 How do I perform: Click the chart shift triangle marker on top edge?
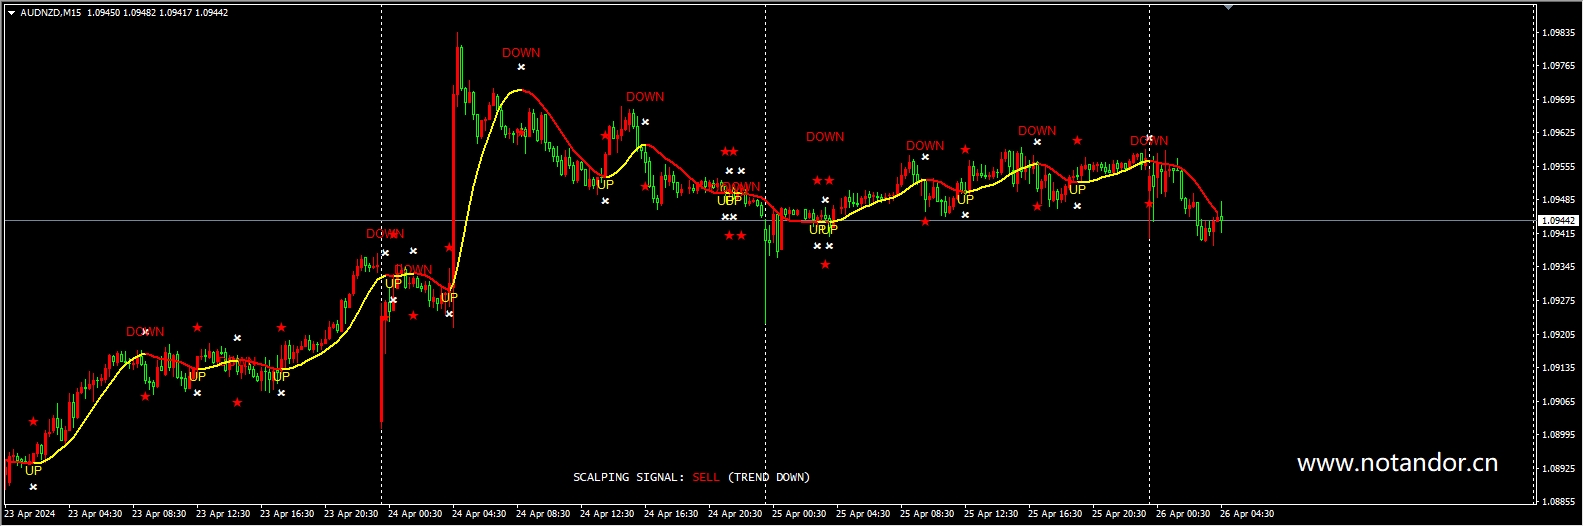point(1228,7)
